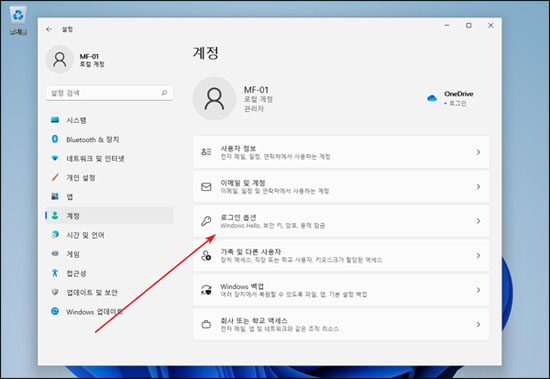Select the 계정 person icon in sidebar
Screen dimensions: 550x379
pos(55,215)
